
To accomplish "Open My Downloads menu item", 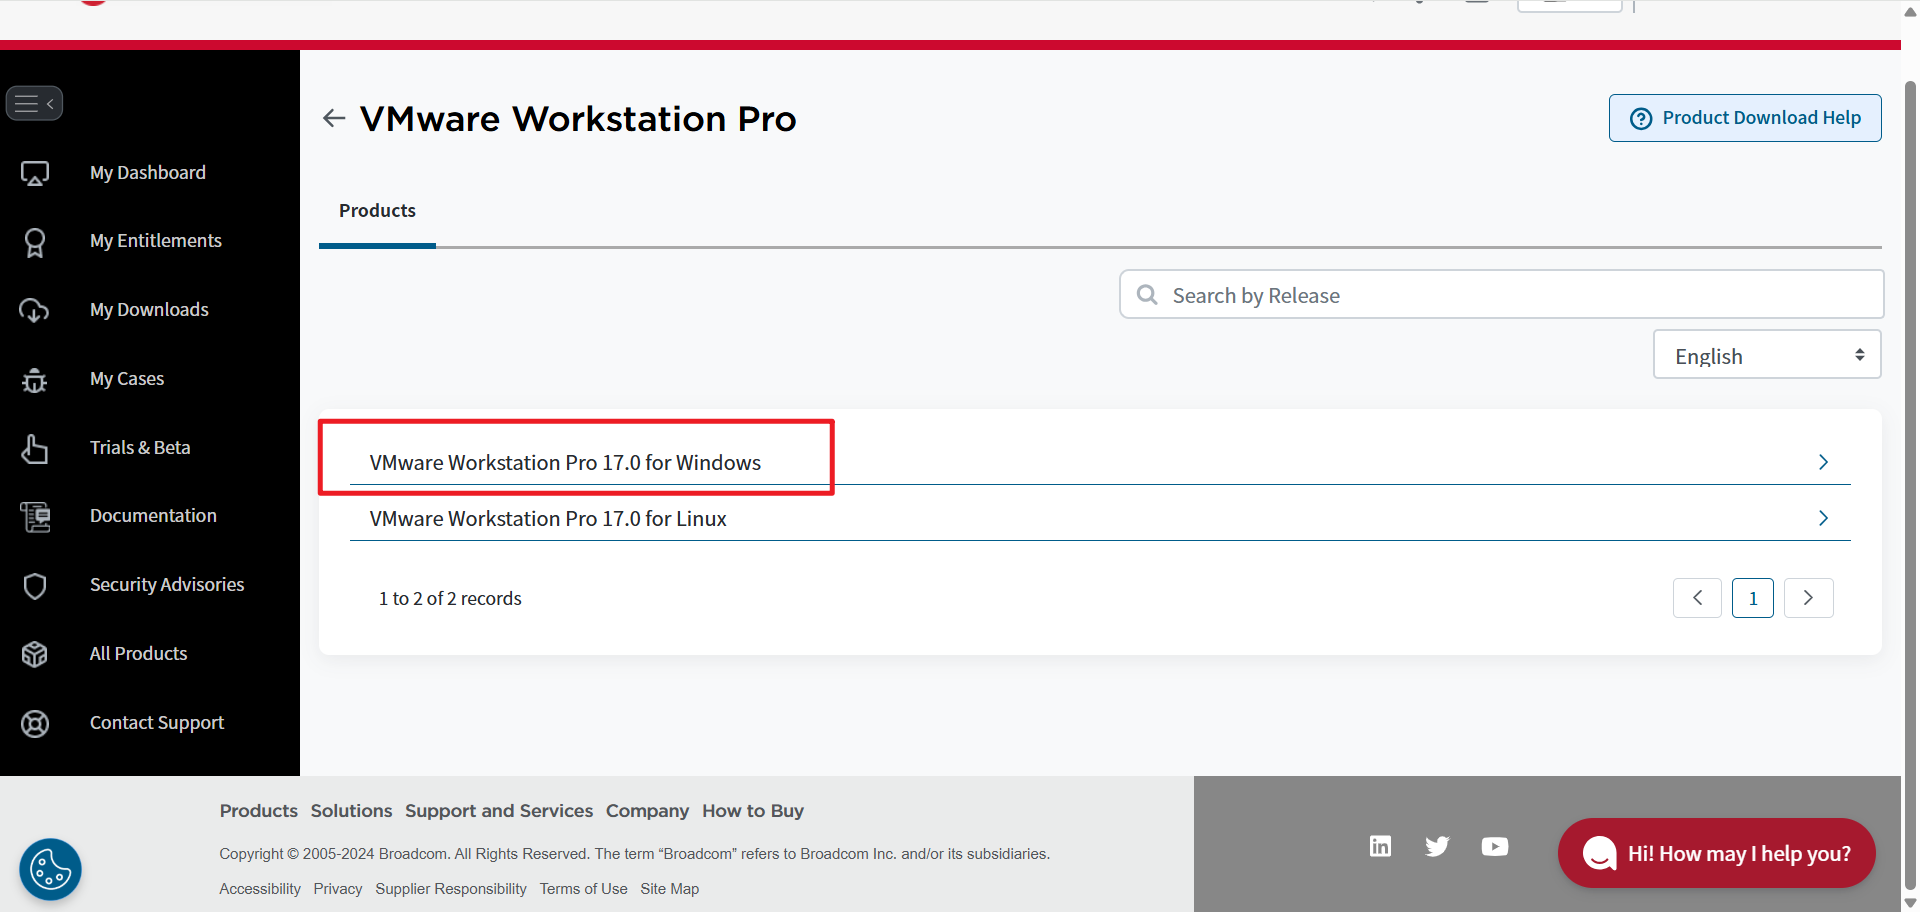I will click(x=149, y=310).
